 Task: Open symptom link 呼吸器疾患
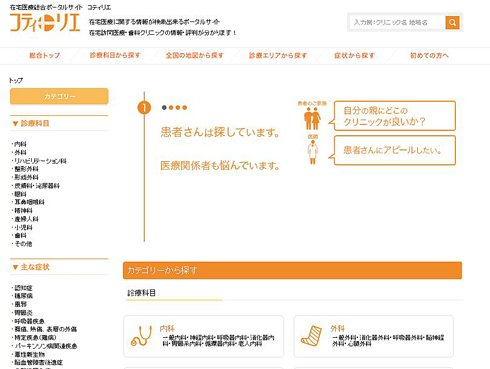[29, 321]
